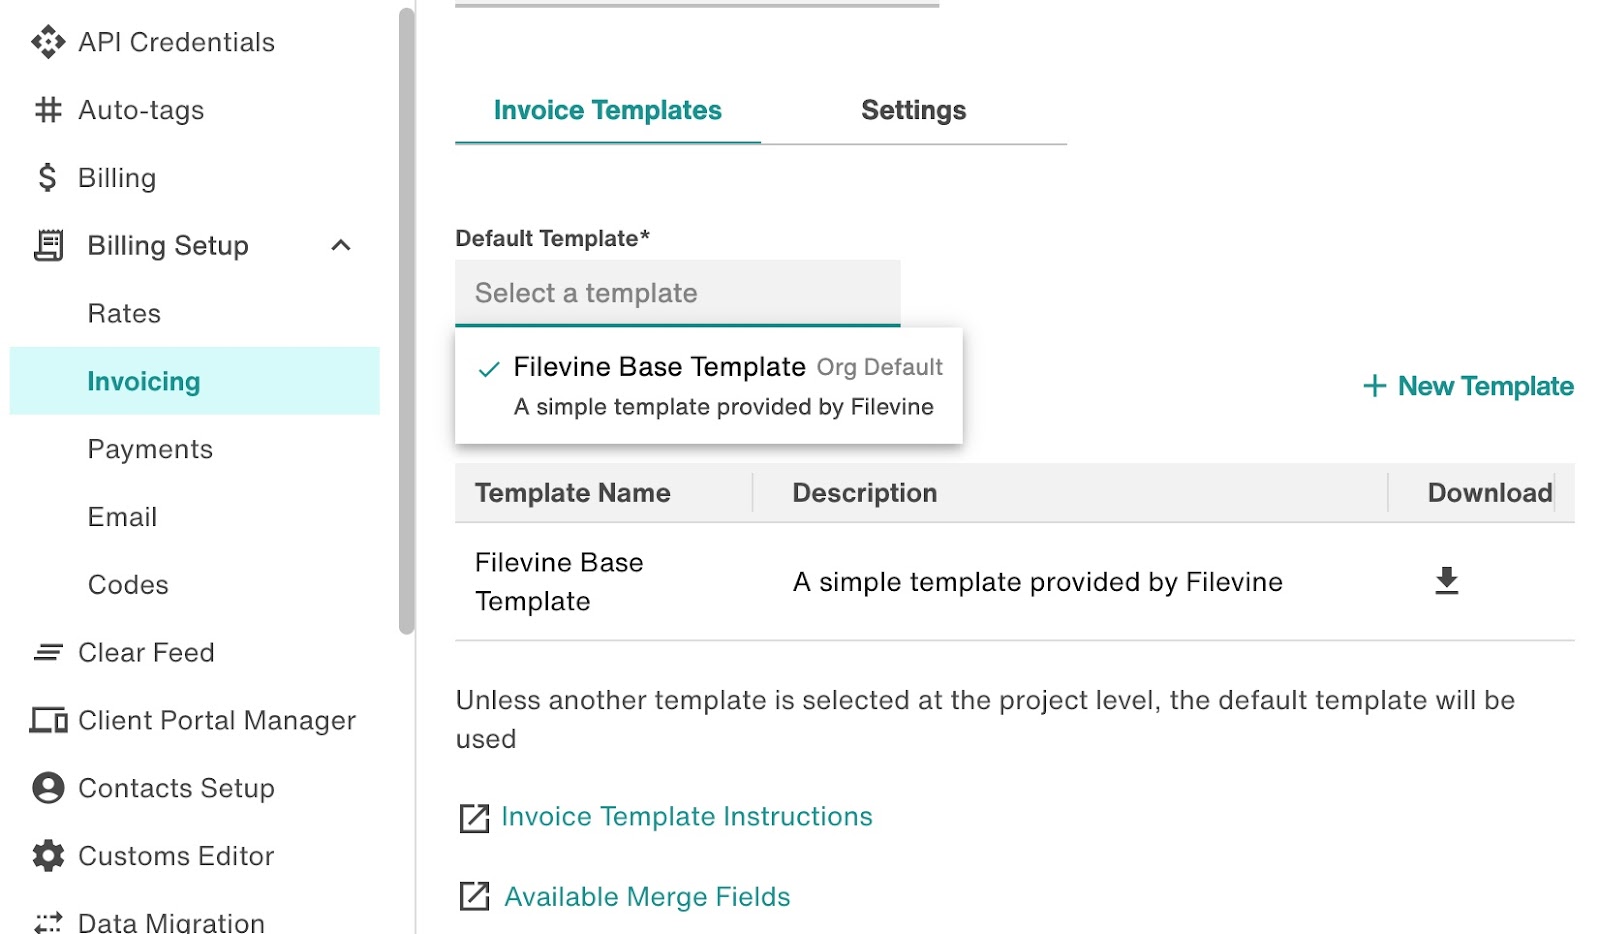The height and width of the screenshot is (934, 1600).
Task: Click the Billing Setup receipt icon
Action: point(48,246)
